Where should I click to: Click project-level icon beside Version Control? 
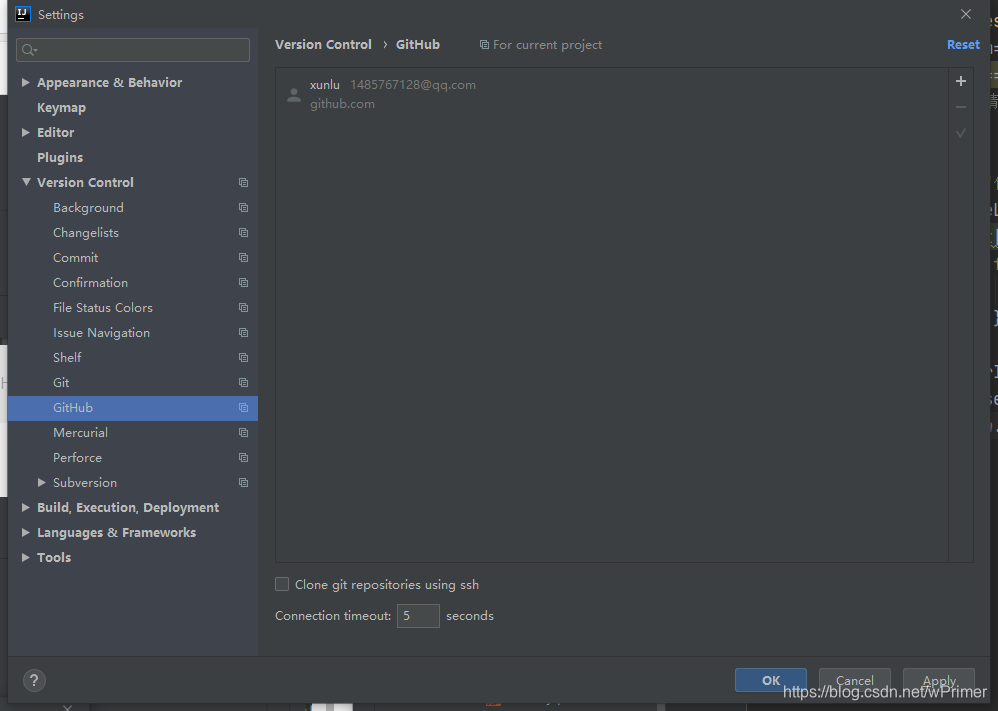(243, 183)
